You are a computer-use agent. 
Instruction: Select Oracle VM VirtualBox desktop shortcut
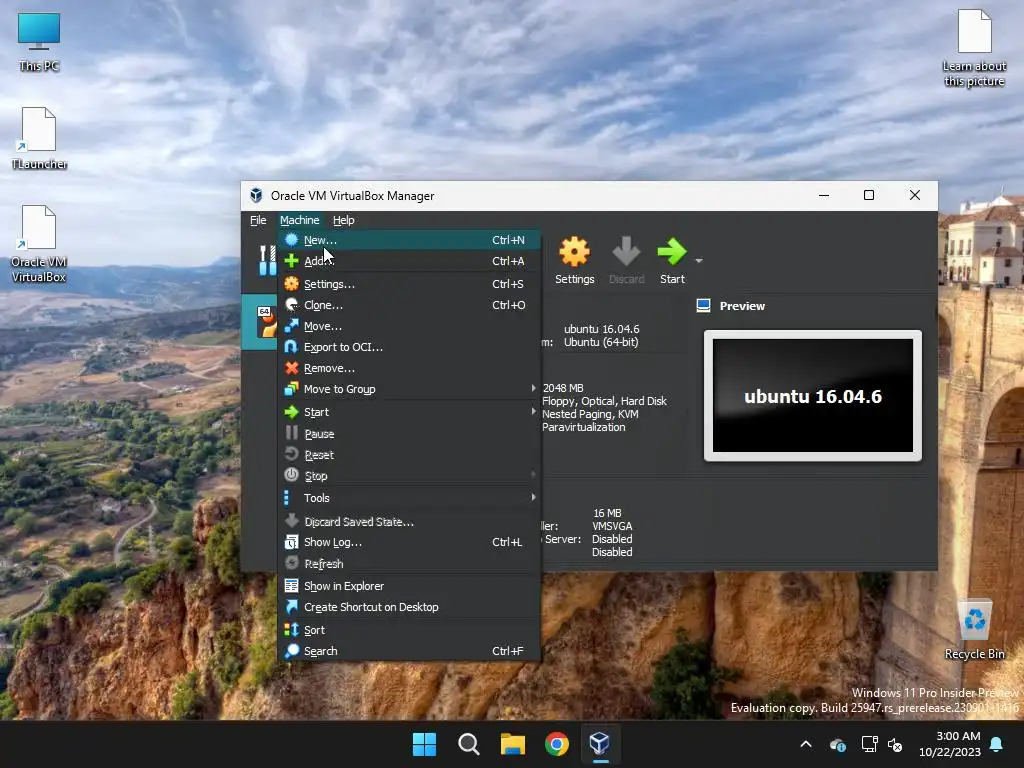click(39, 244)
